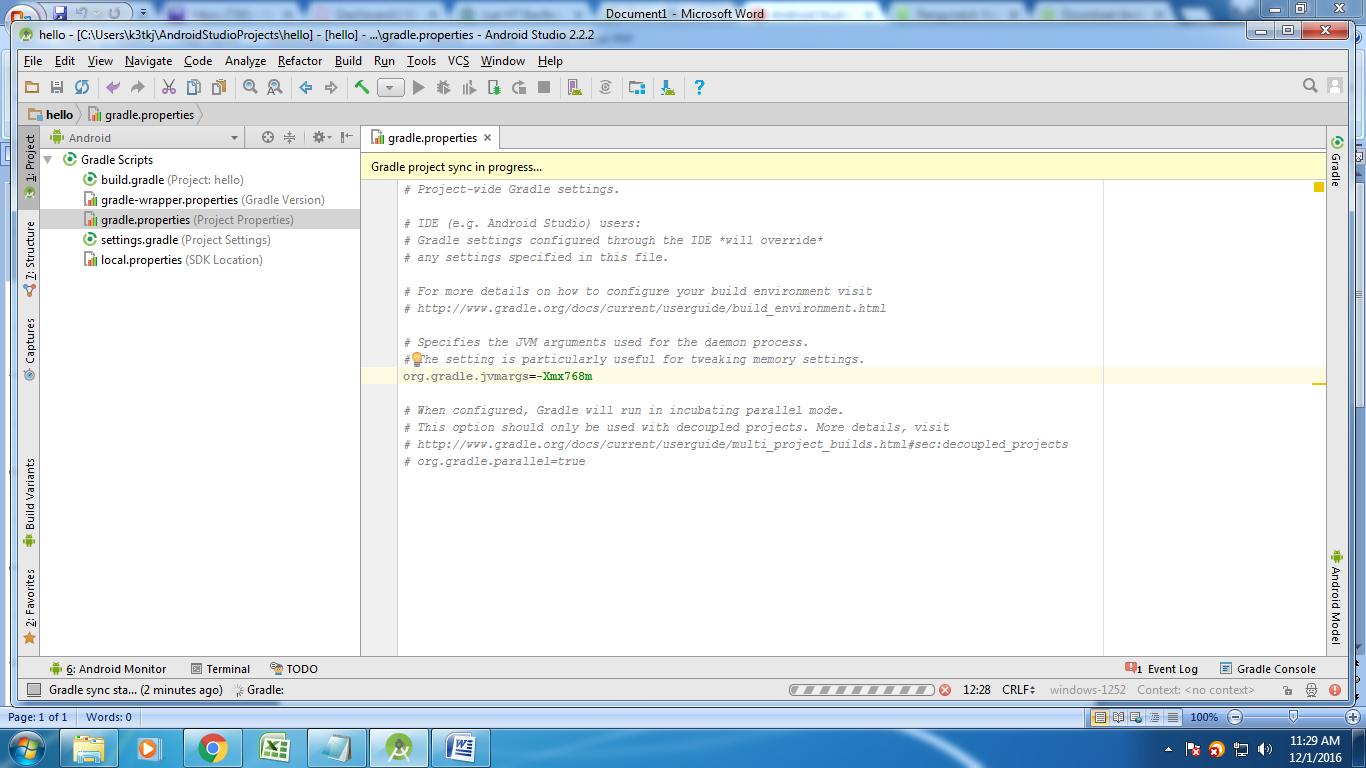Open Find with the magnifier toolbar icon
This screenshot has width=1366, height=768.
[x=250, y=88]
